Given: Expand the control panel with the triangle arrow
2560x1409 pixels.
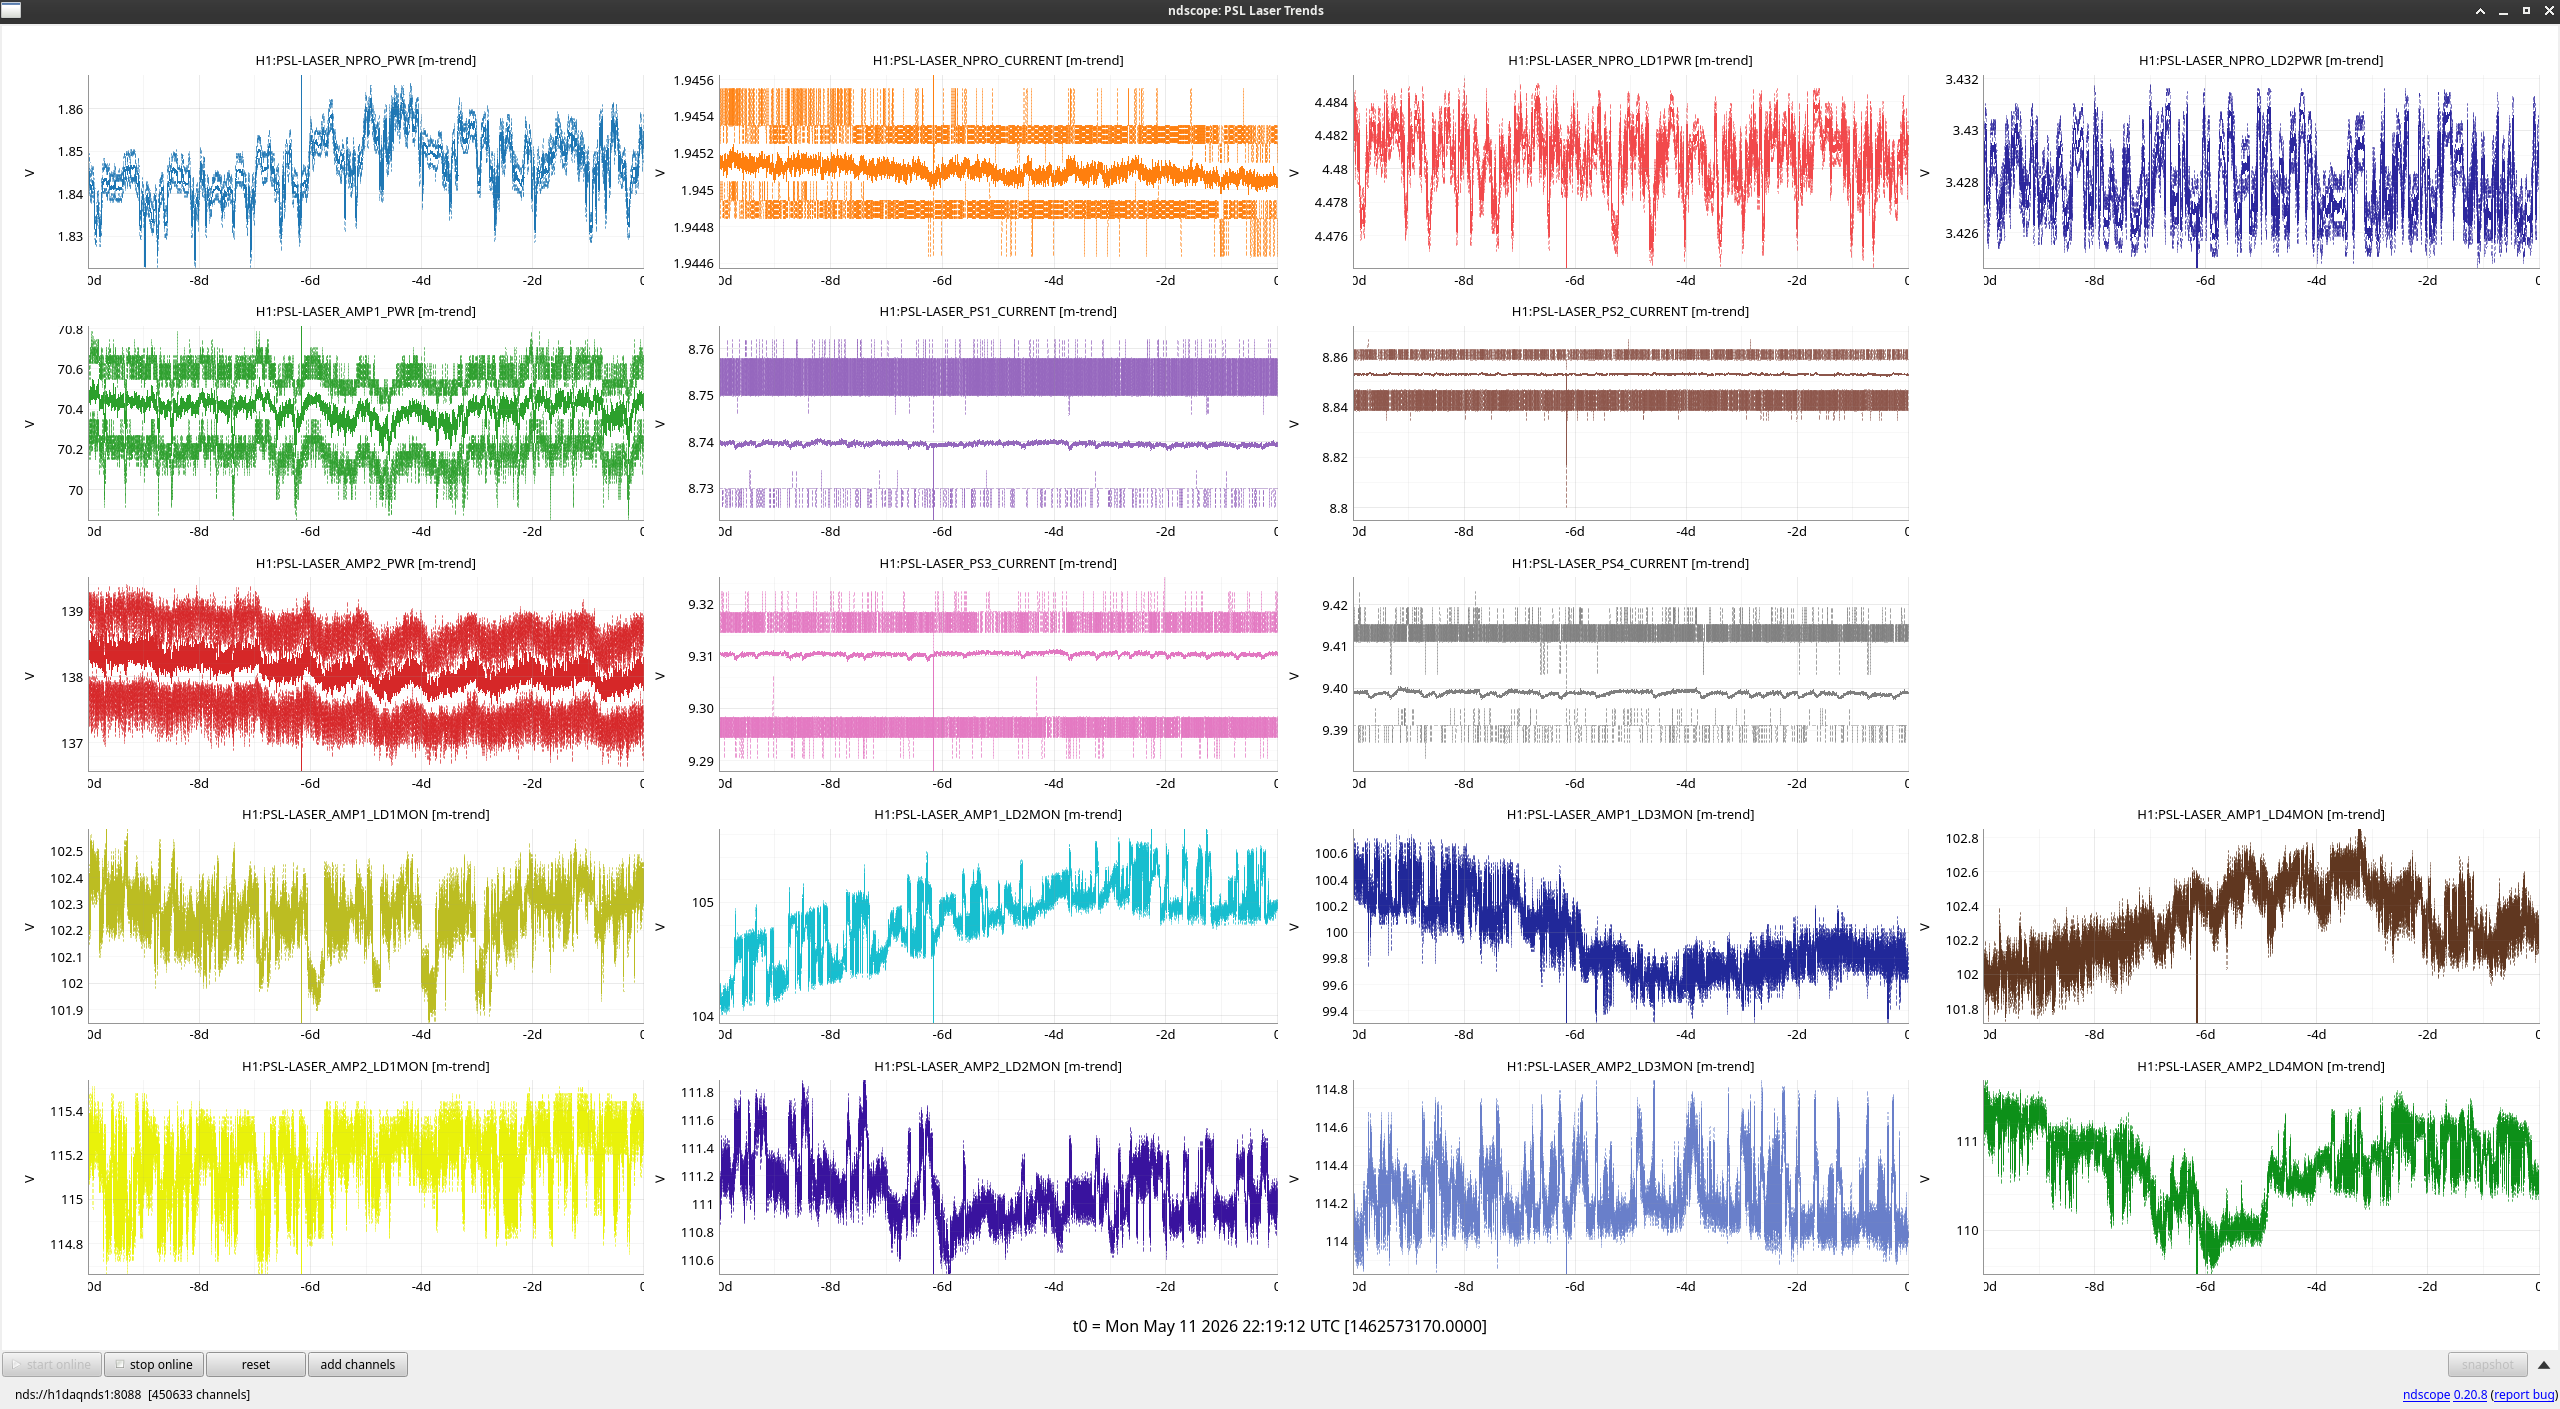Looking at the screenshot, I should [x=2544, y=1365].
